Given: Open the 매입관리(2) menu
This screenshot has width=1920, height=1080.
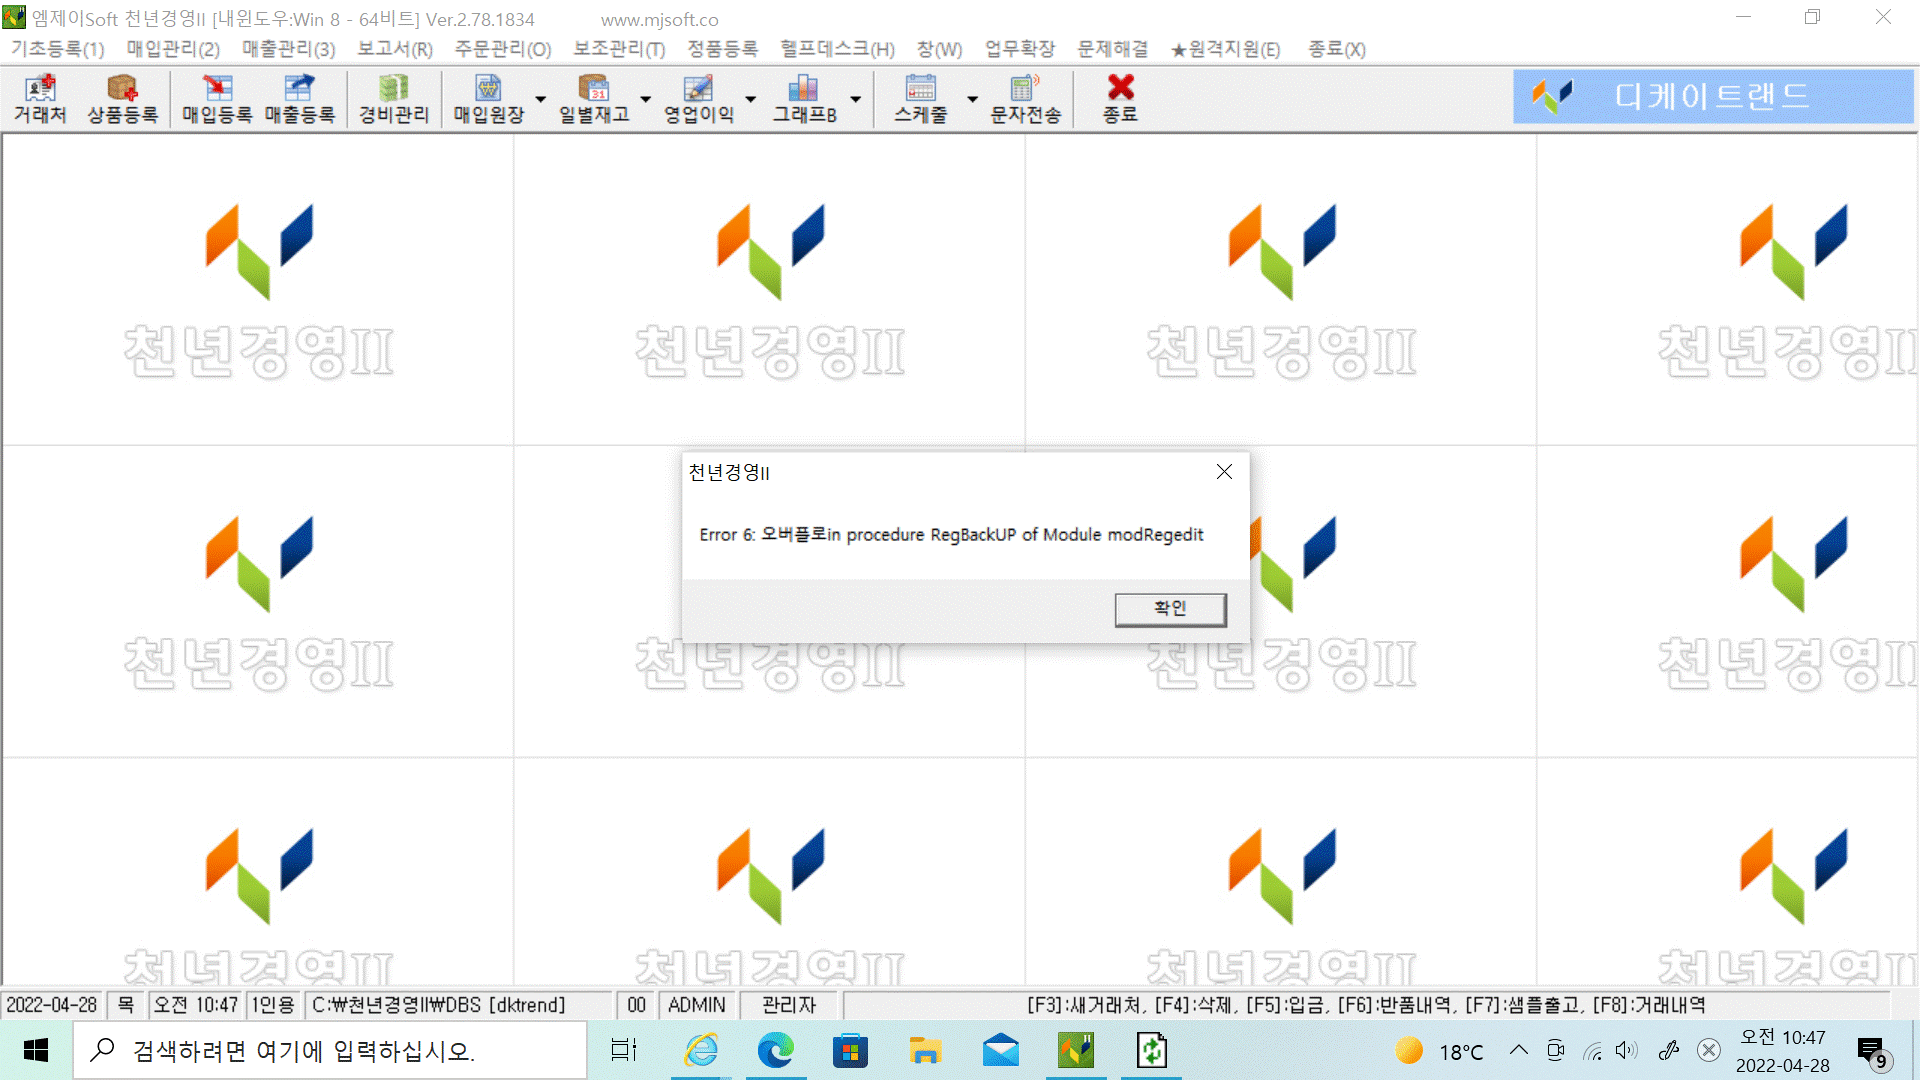Looking at the screenshot, I should 173,49.
